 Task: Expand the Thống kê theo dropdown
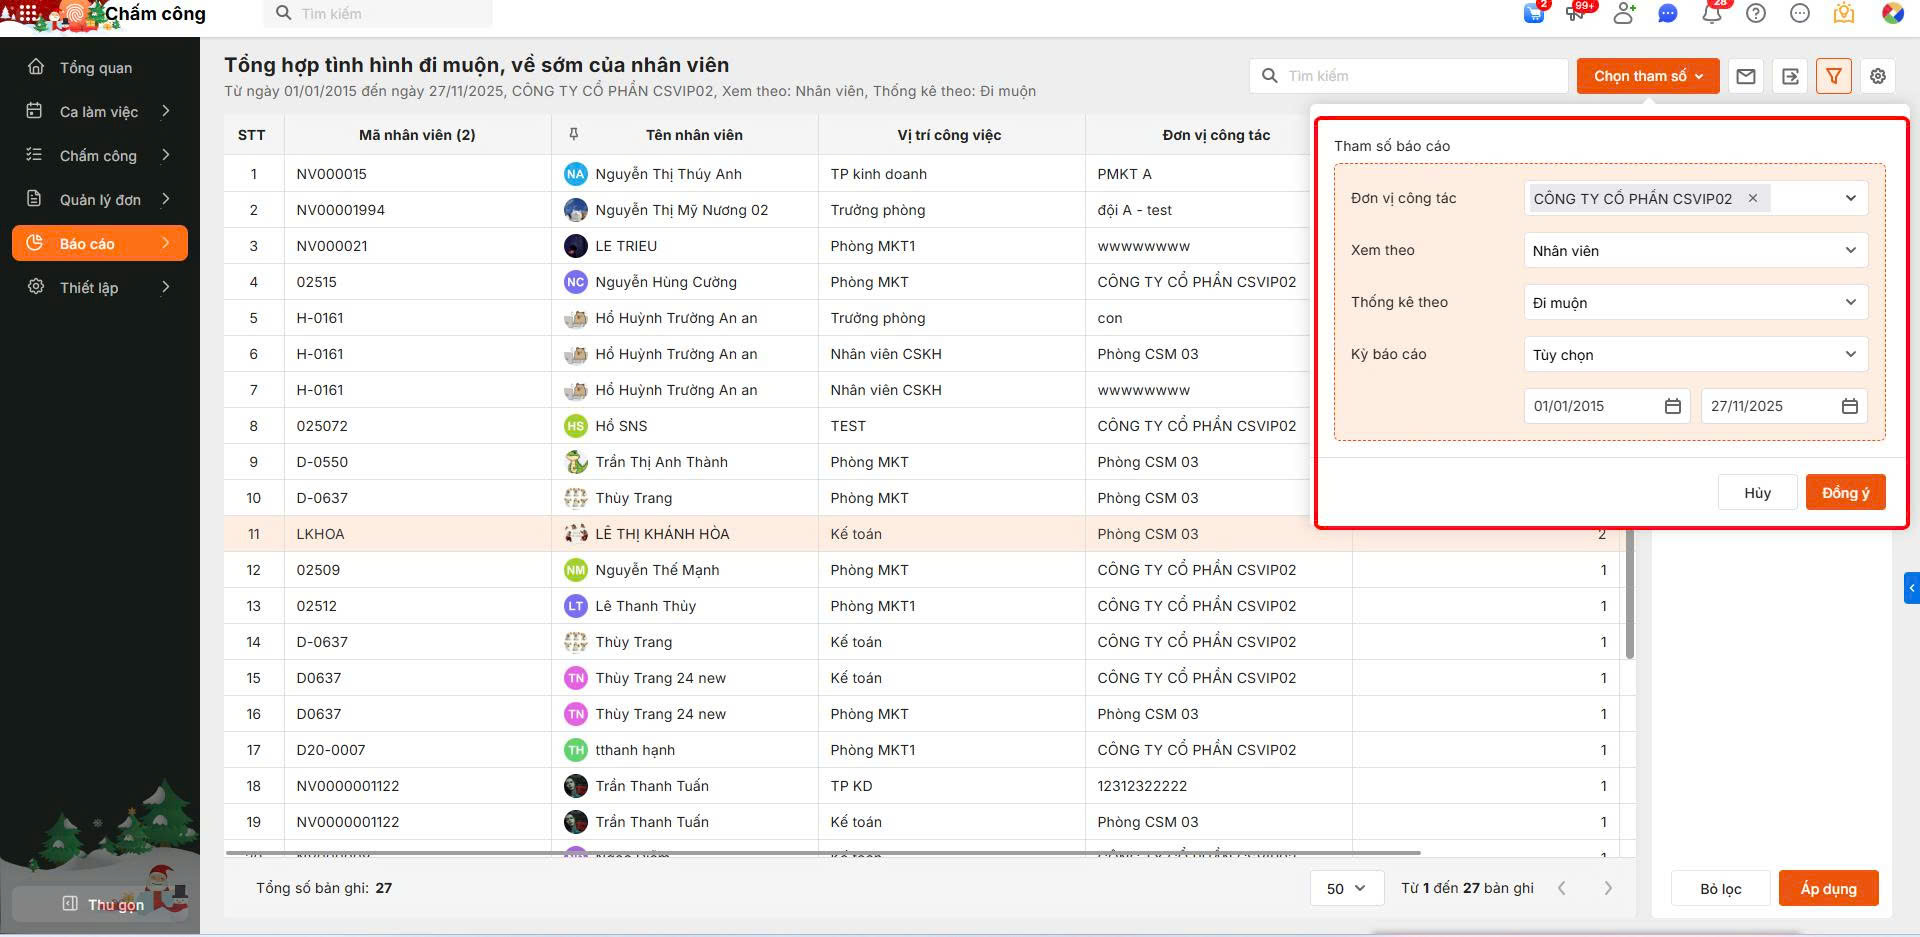click(1695, 302)
